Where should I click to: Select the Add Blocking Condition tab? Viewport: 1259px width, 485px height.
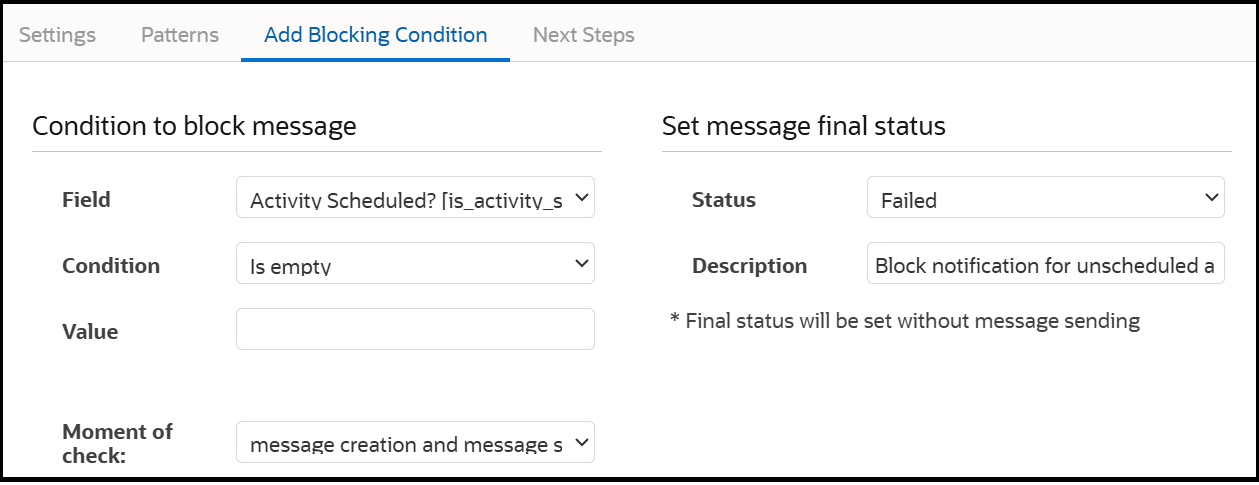click(x=375, y=35)
